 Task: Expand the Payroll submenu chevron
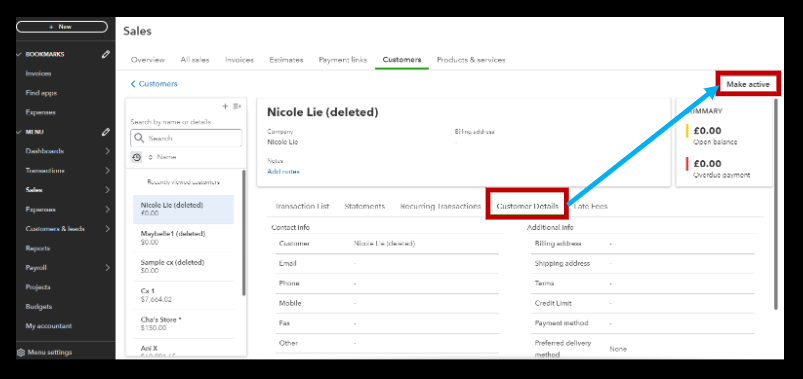[x=108, y=267]
